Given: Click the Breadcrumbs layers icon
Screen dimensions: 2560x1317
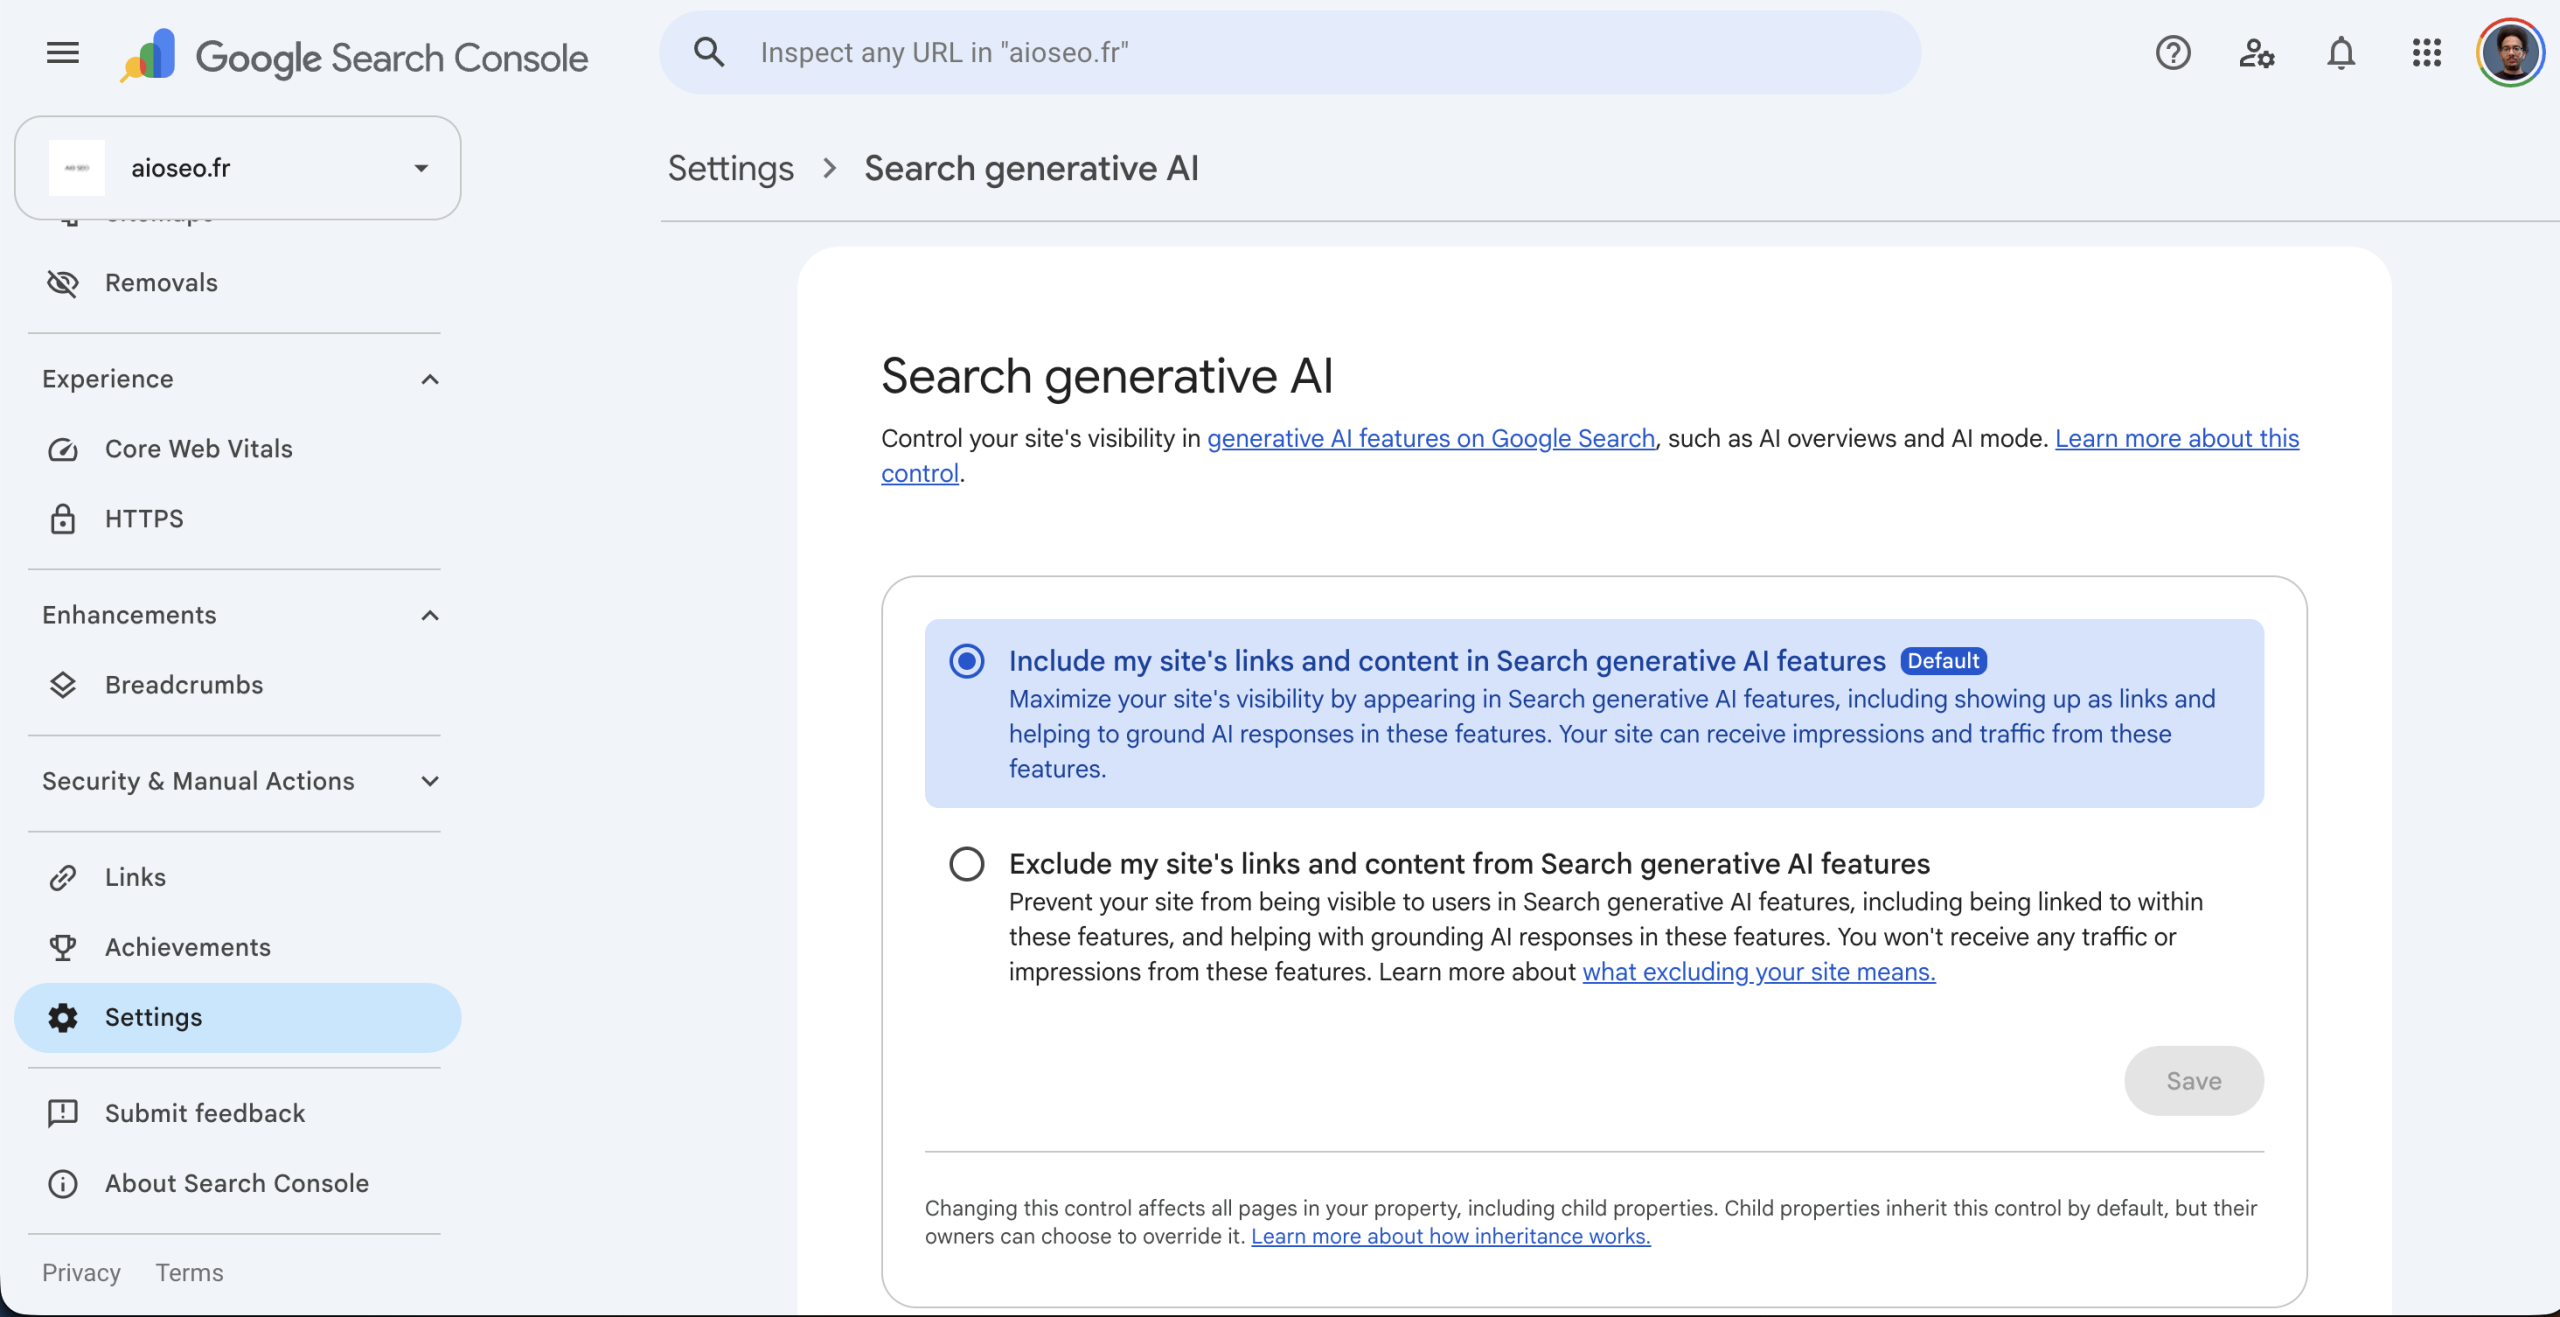Looking at the screenshot, I should pyautogui.click(x=63, y=685).
